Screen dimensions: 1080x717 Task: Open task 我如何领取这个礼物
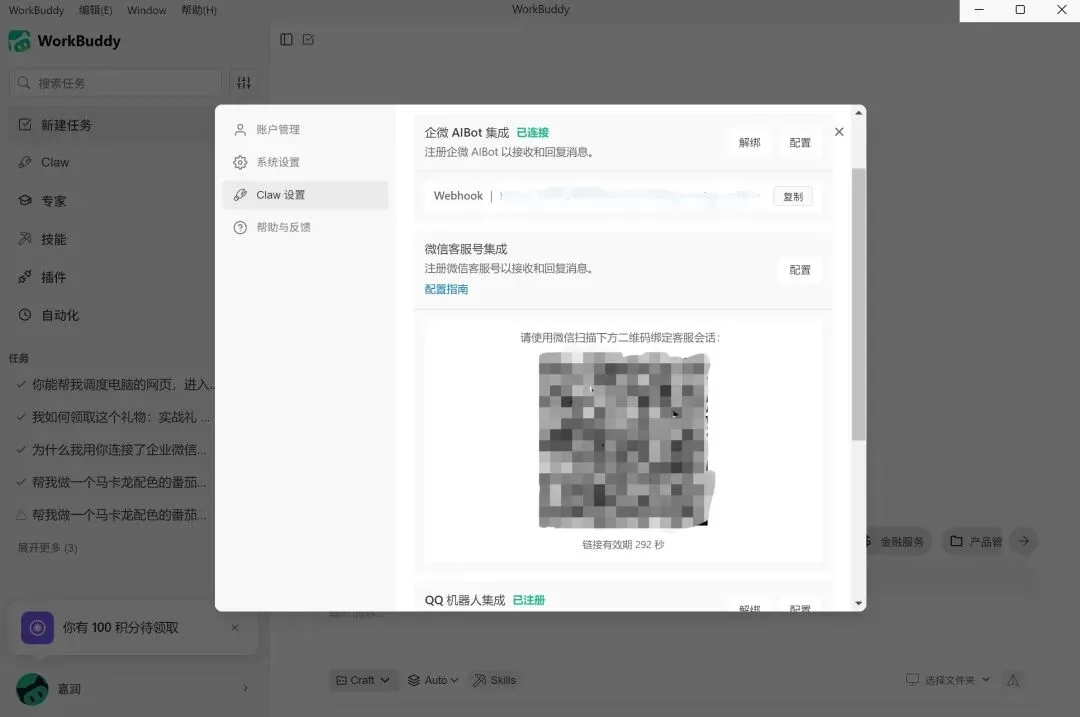(x=116, y=417)
